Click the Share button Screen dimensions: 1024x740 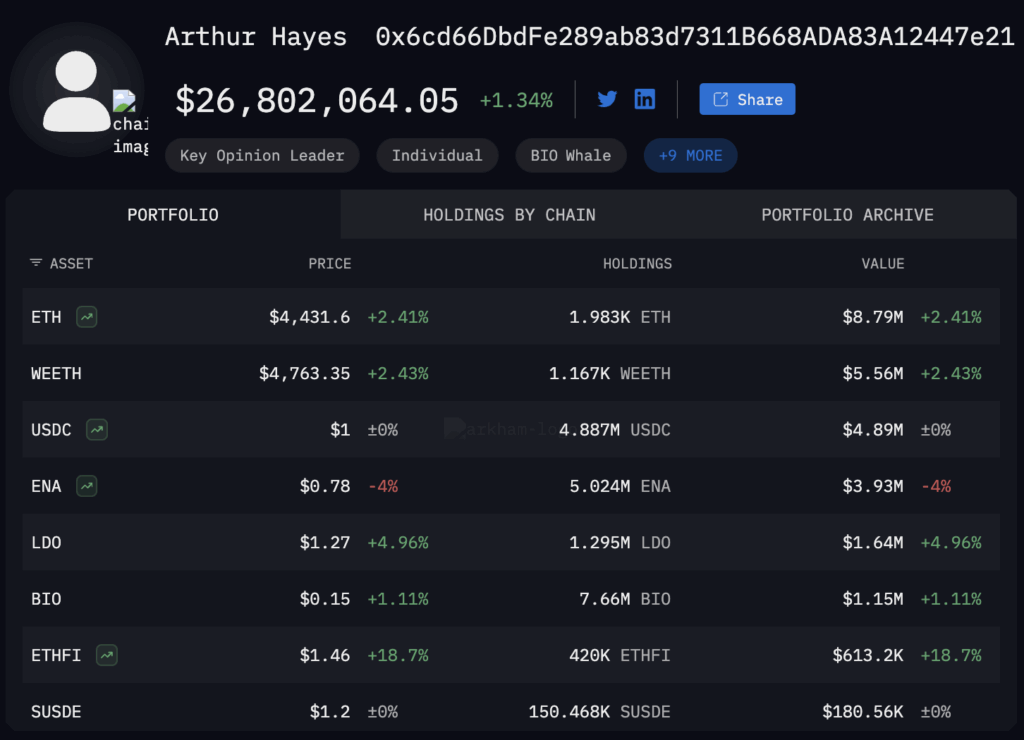coord(747,99)
